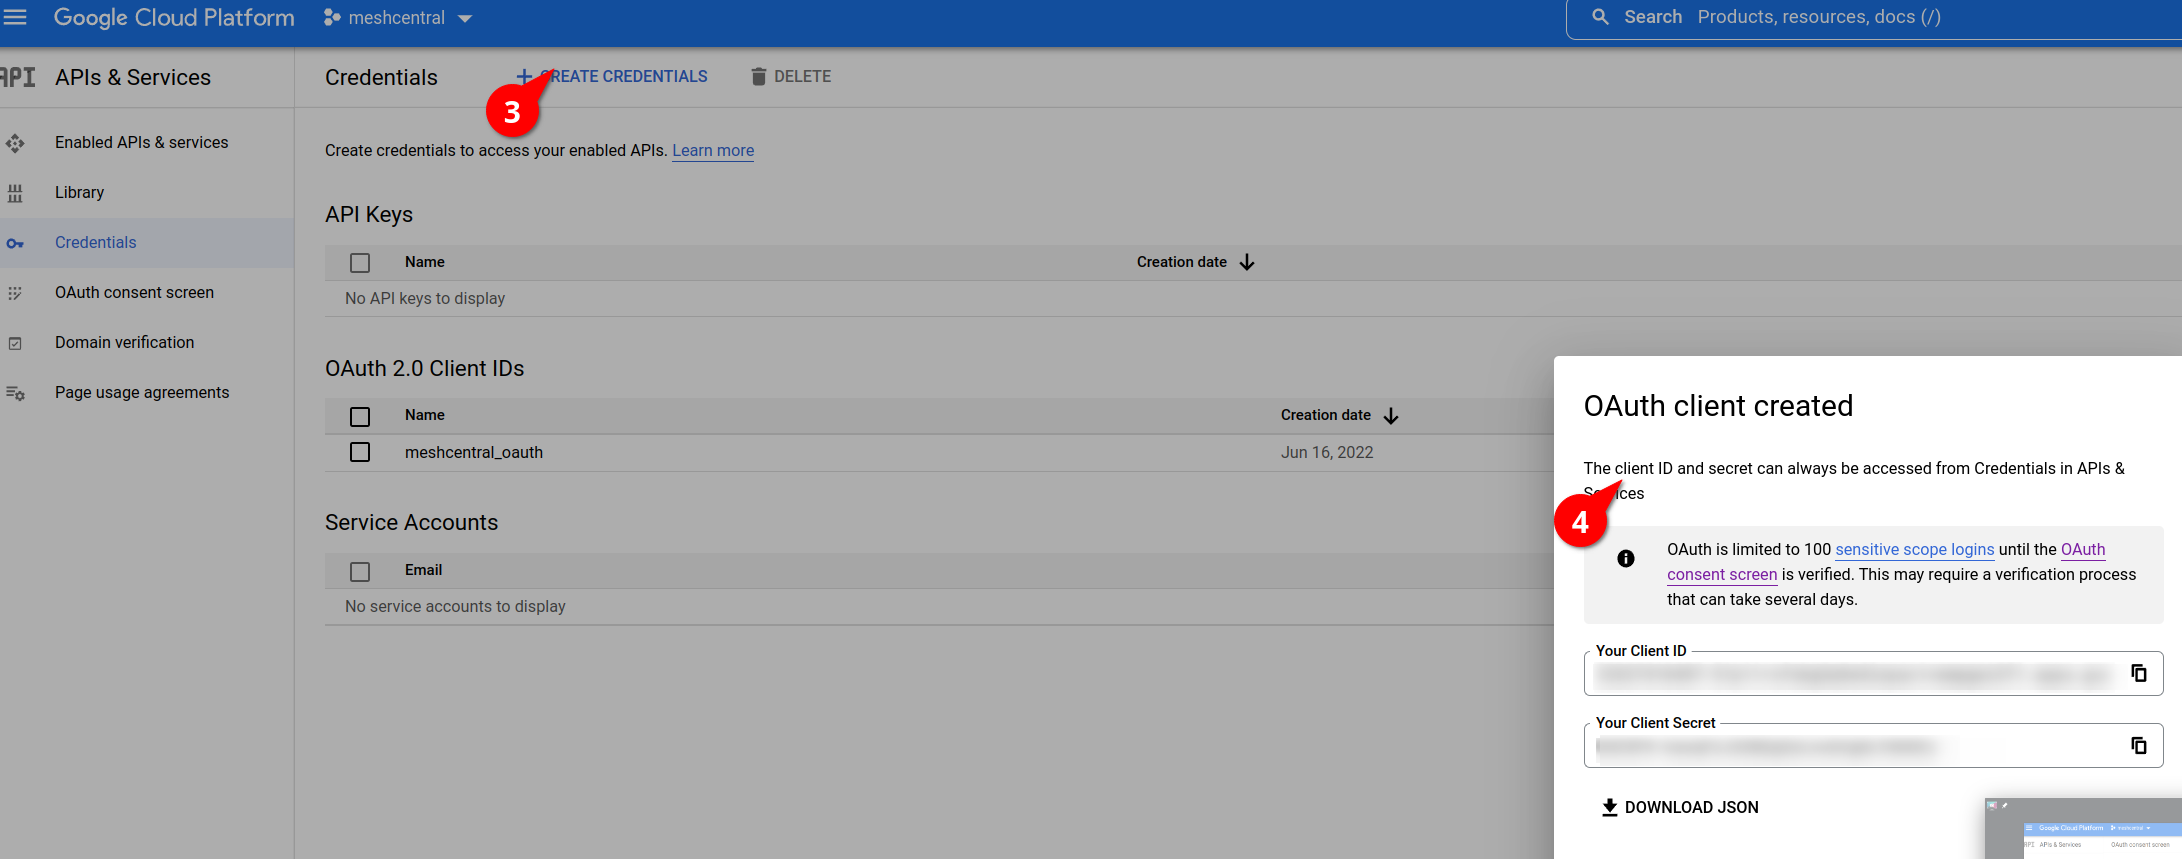
Task: Click the download arrow icon beside DOWNLOAD JSON
Action: tap(1609, 807)
